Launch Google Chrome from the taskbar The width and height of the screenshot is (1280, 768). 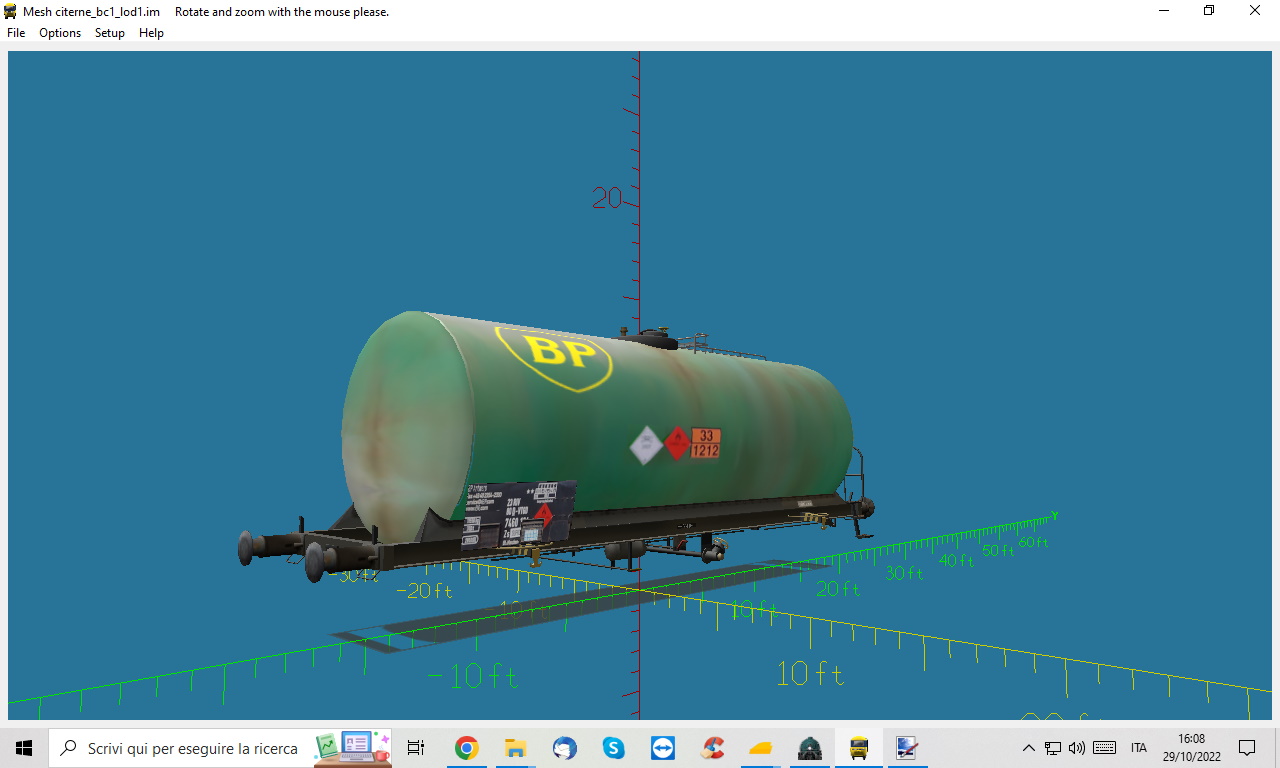pos(466,748)
